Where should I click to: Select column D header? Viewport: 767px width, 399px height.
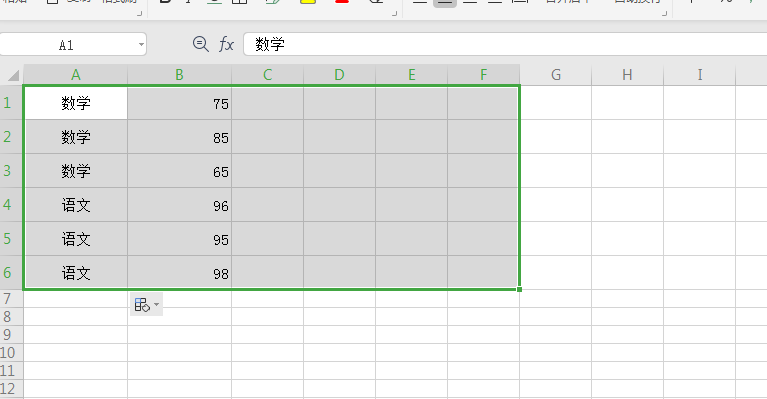[x=339, y=75]
